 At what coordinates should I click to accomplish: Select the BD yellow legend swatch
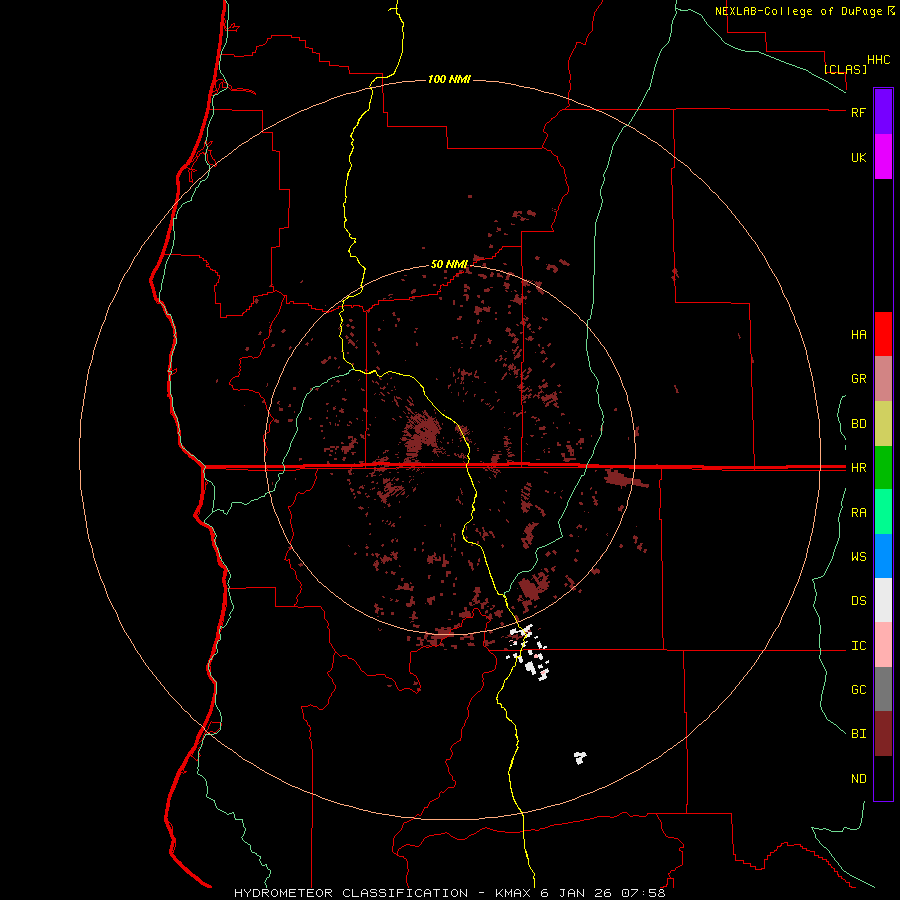[x=883, y=424]
